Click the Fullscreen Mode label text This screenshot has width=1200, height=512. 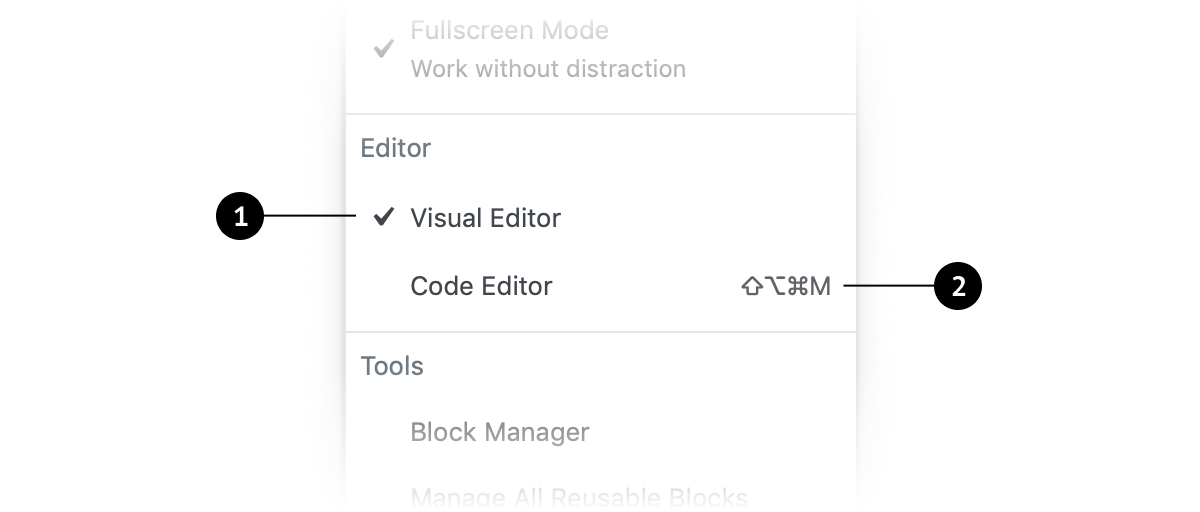510,30
